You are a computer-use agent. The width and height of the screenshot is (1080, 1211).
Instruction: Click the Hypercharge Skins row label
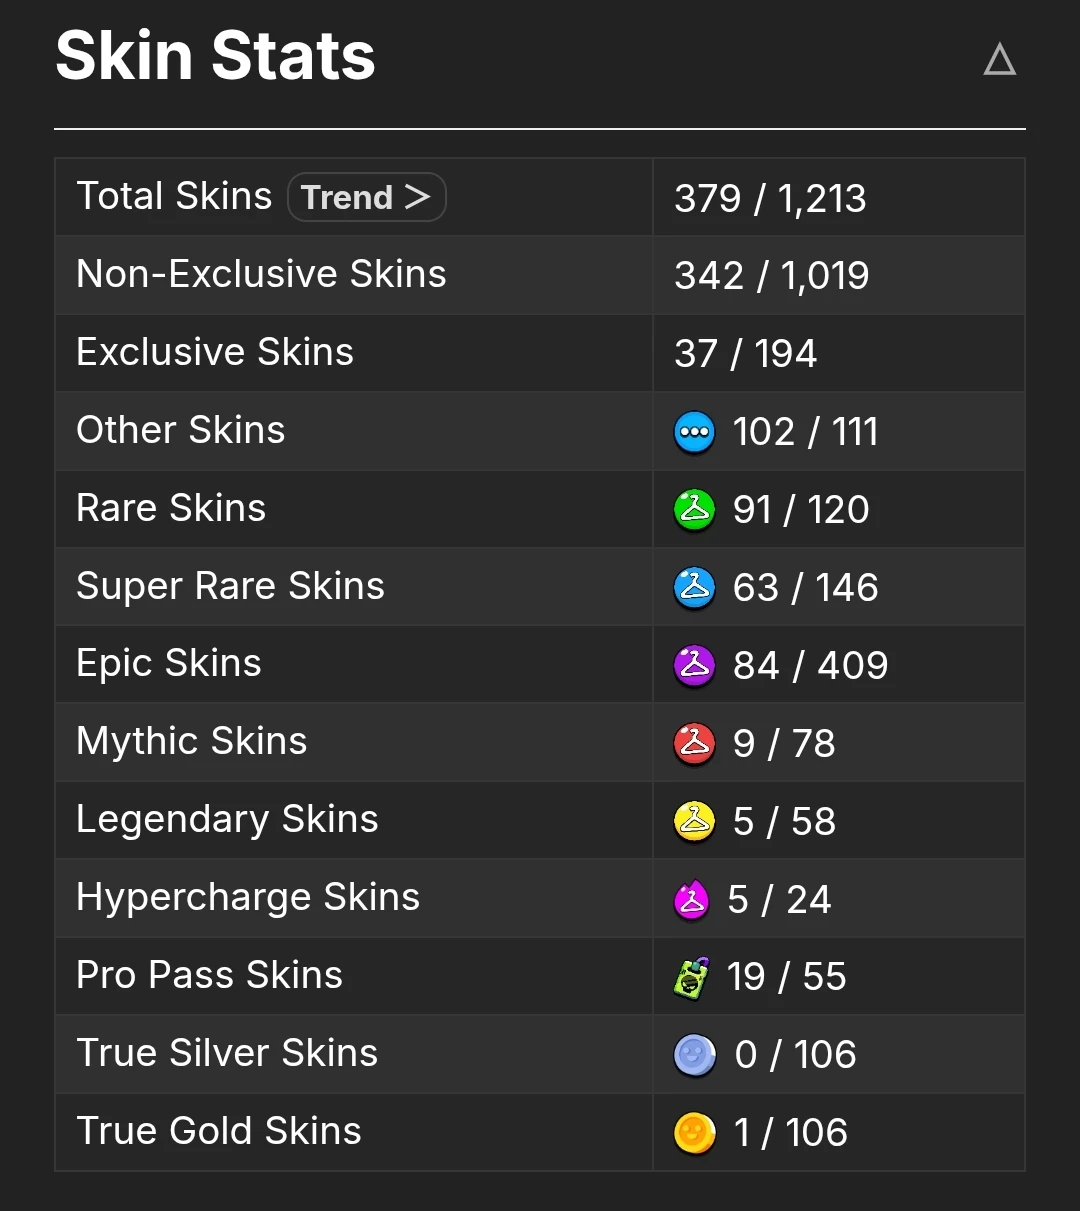coord(248,898)
